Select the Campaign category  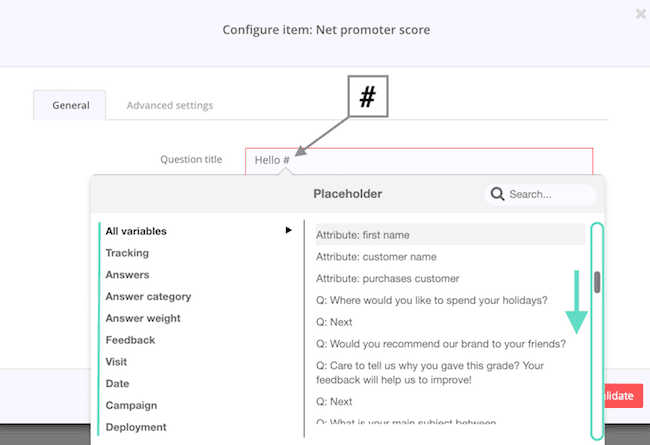pyautogui.click(x=131, y=405)
